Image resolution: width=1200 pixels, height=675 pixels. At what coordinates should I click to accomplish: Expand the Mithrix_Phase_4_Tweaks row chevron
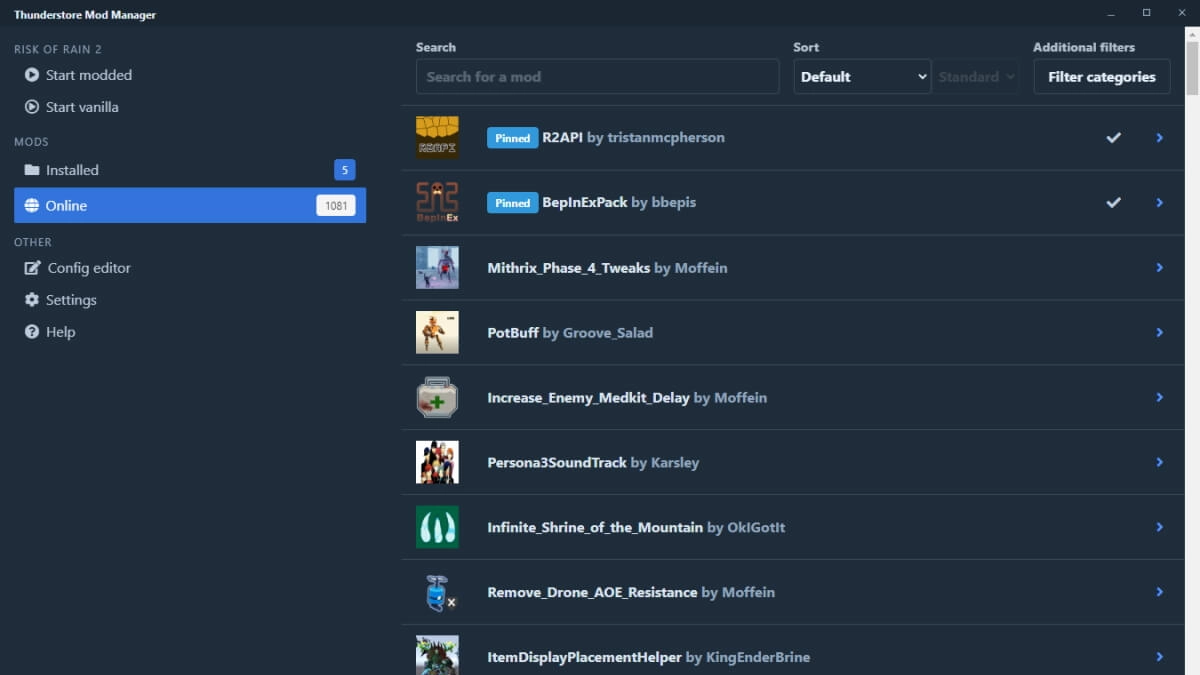[1160, 267]
